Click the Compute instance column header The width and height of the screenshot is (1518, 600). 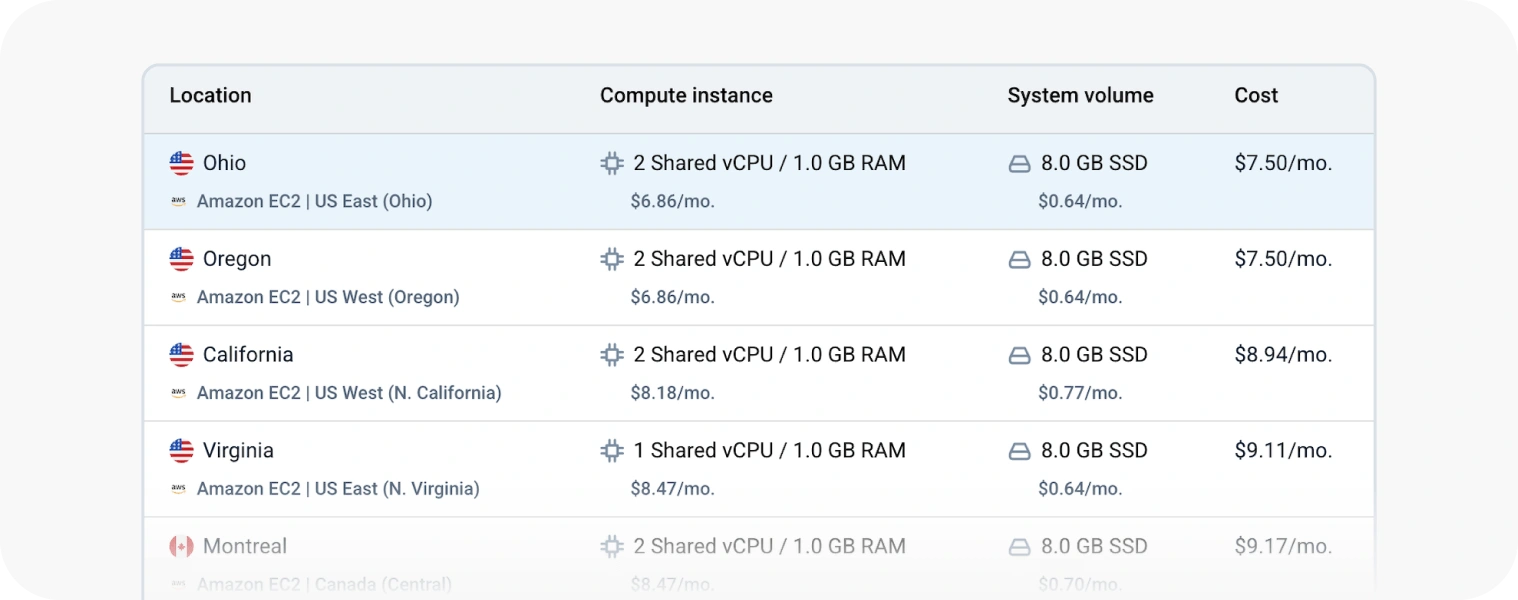tap(686, 96)
